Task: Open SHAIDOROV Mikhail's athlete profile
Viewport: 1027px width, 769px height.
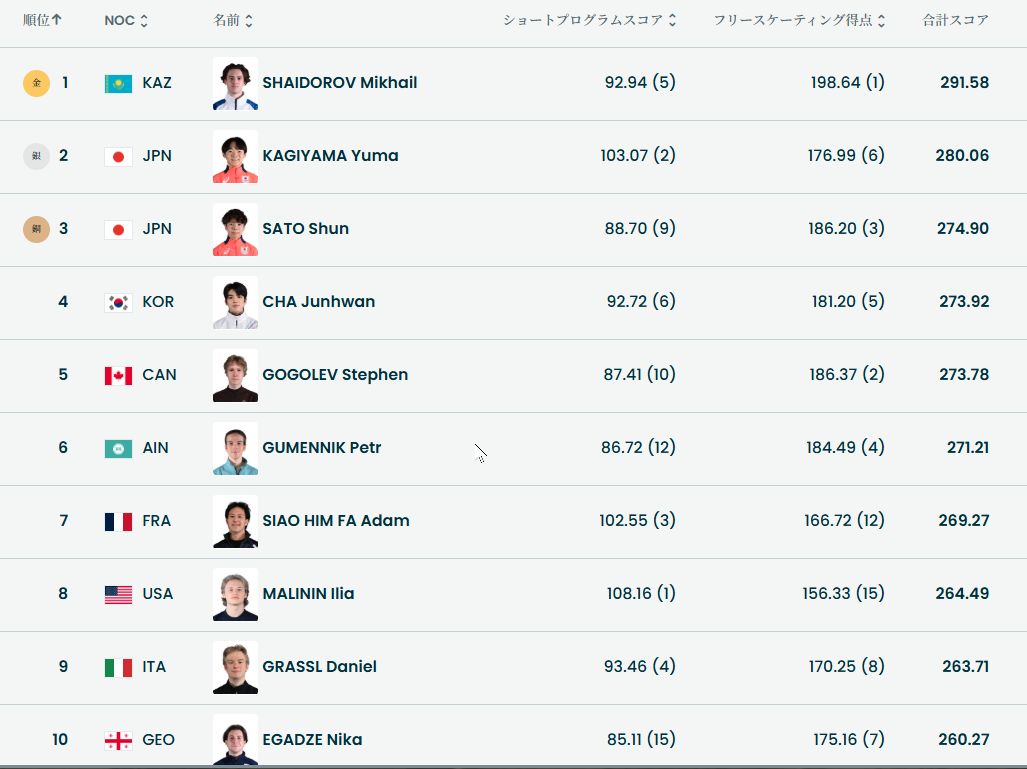Action: point(339,83)
